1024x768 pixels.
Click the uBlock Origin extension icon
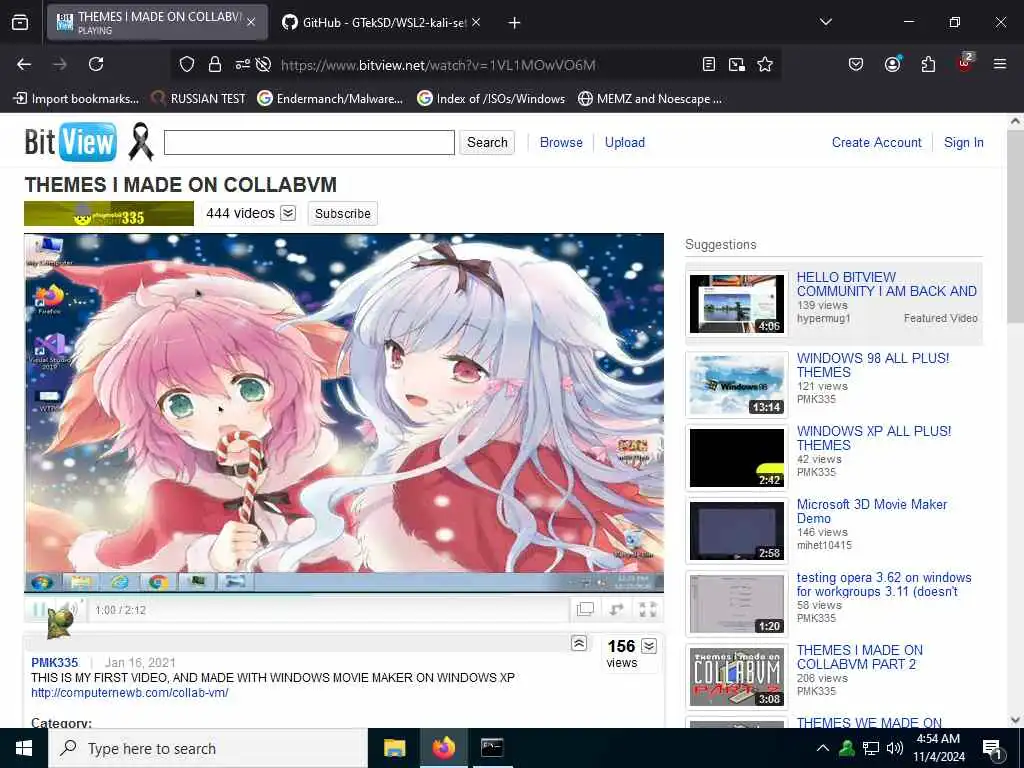[965, 63]
